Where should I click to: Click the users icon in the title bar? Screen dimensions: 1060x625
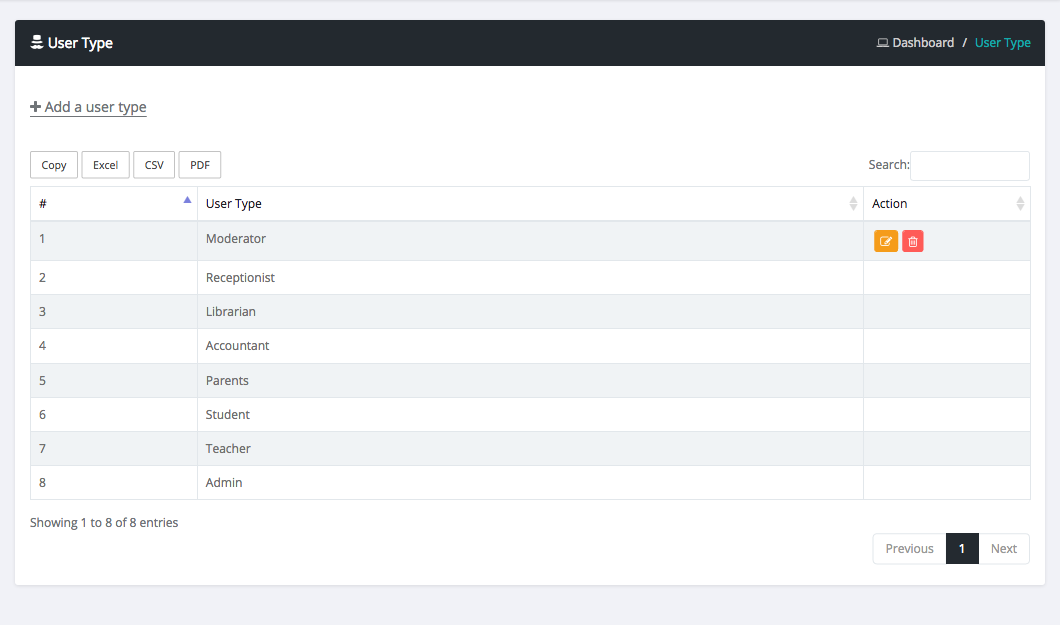[x=37, y=42]
